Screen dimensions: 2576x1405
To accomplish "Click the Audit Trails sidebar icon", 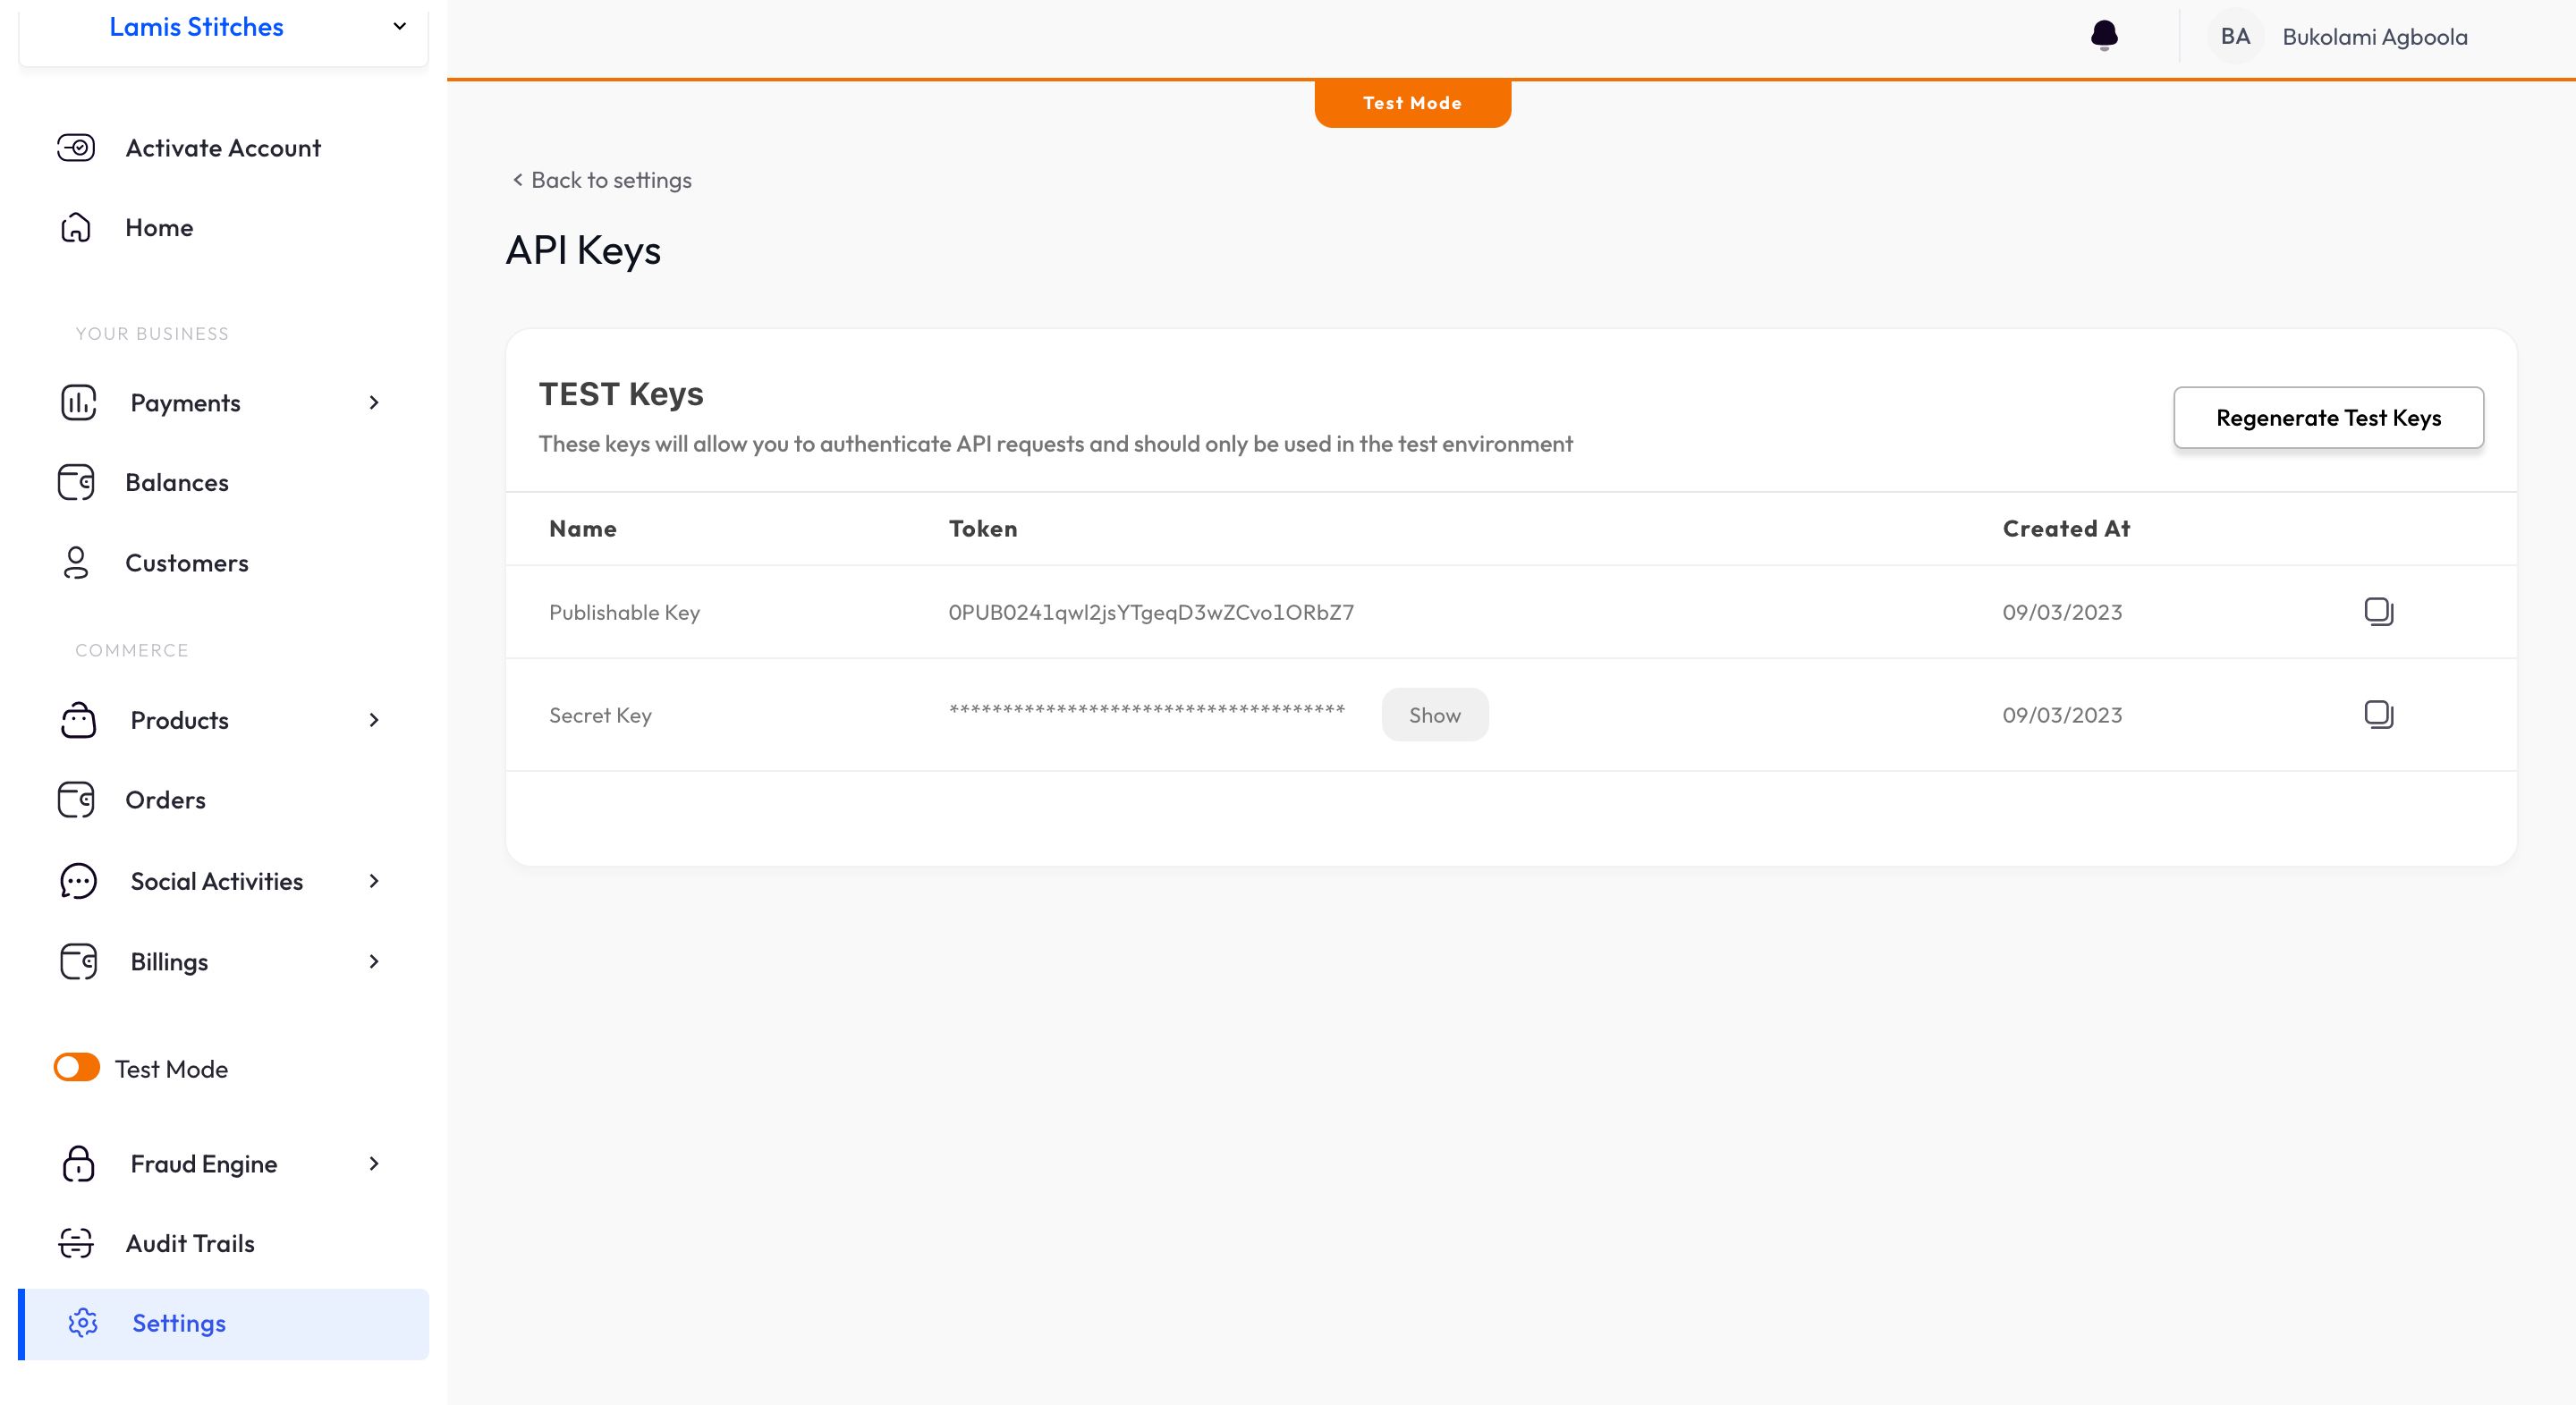I will pos(78,1240).
